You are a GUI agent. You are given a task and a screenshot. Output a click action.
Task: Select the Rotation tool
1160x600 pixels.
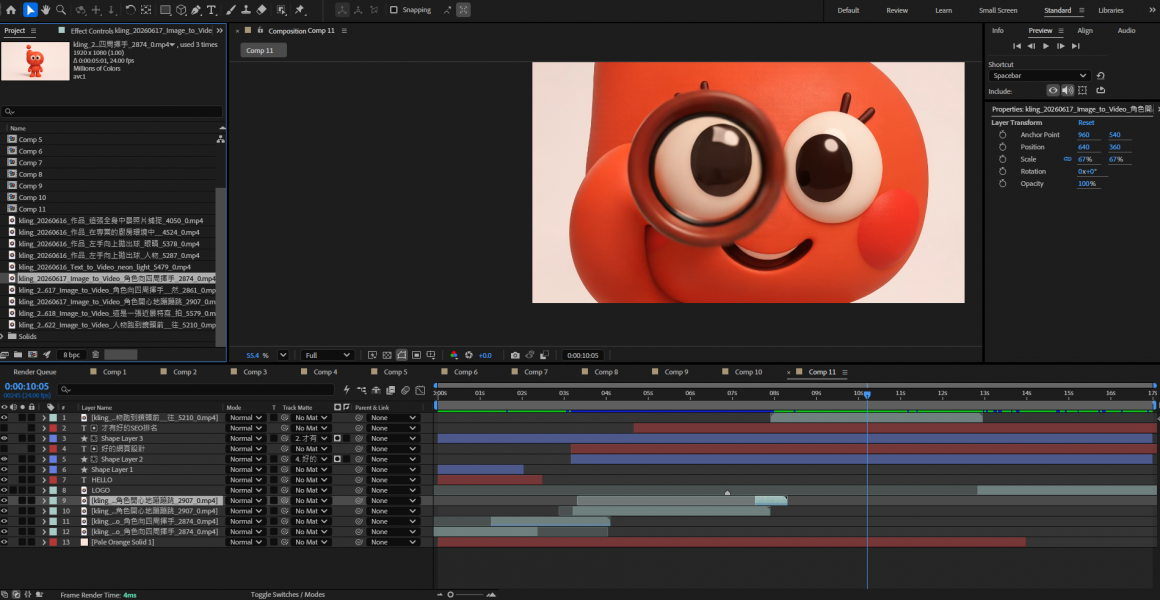point(130,10)
